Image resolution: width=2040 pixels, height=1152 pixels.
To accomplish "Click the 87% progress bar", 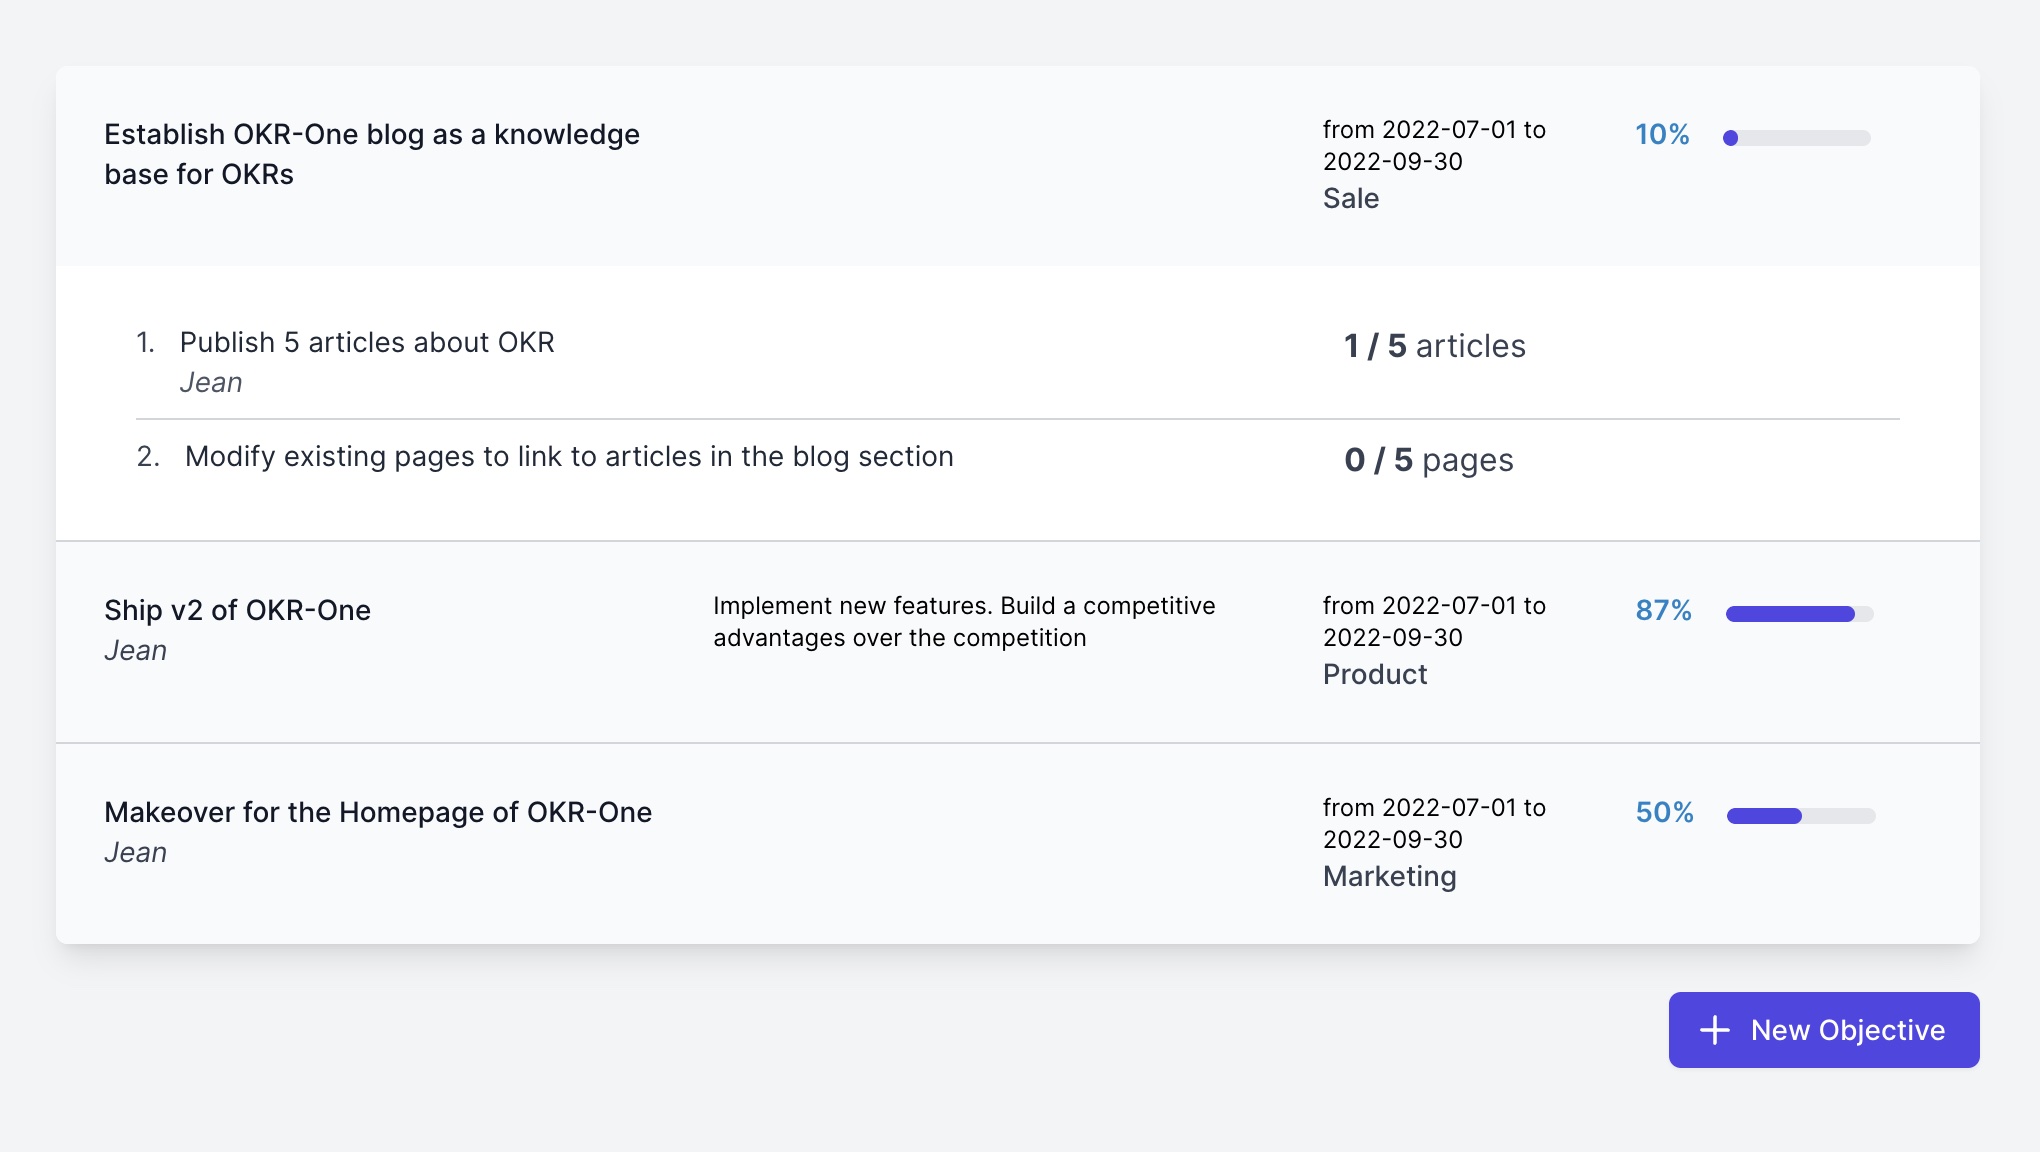I will click(x=1798, y=614).
